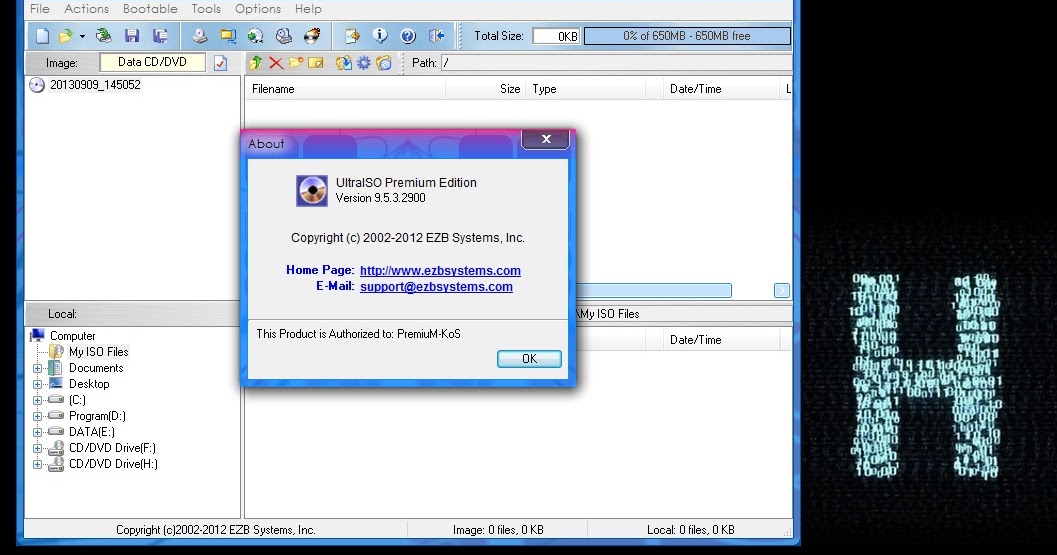Viewport: 1057px width, 555px height.
Task: Open the Bootable menu
Action: pos(150,9)
